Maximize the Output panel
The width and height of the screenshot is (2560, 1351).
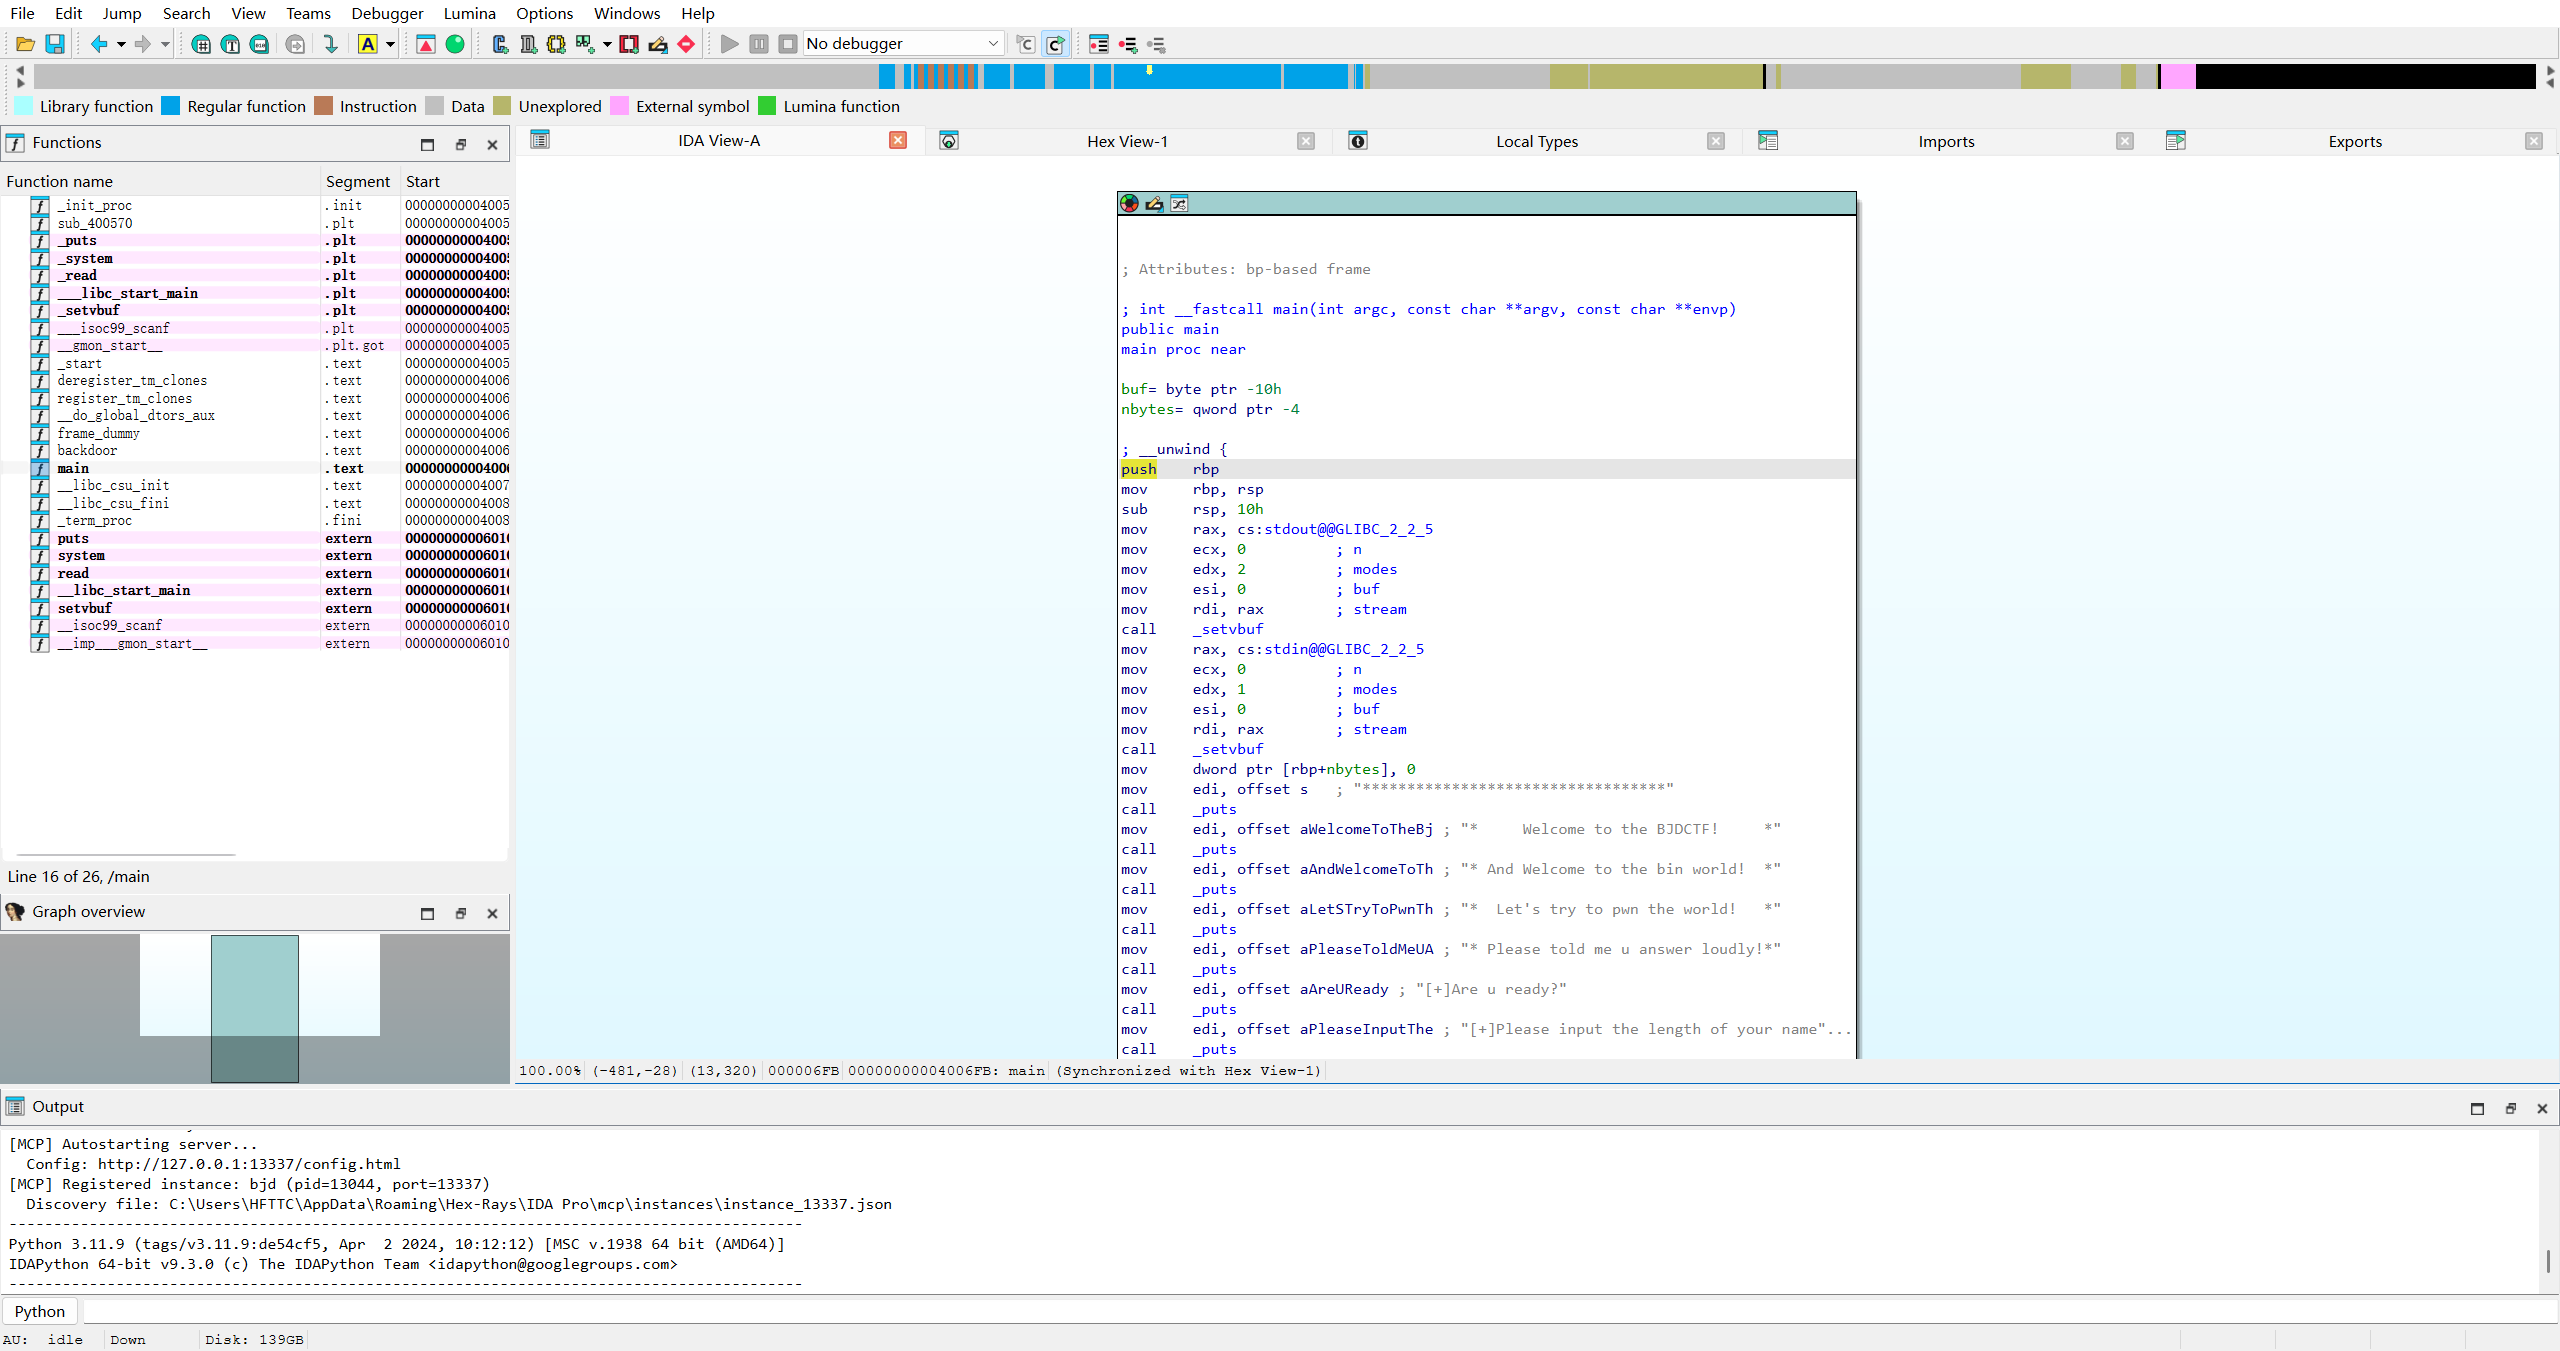click(2477, 1108)
